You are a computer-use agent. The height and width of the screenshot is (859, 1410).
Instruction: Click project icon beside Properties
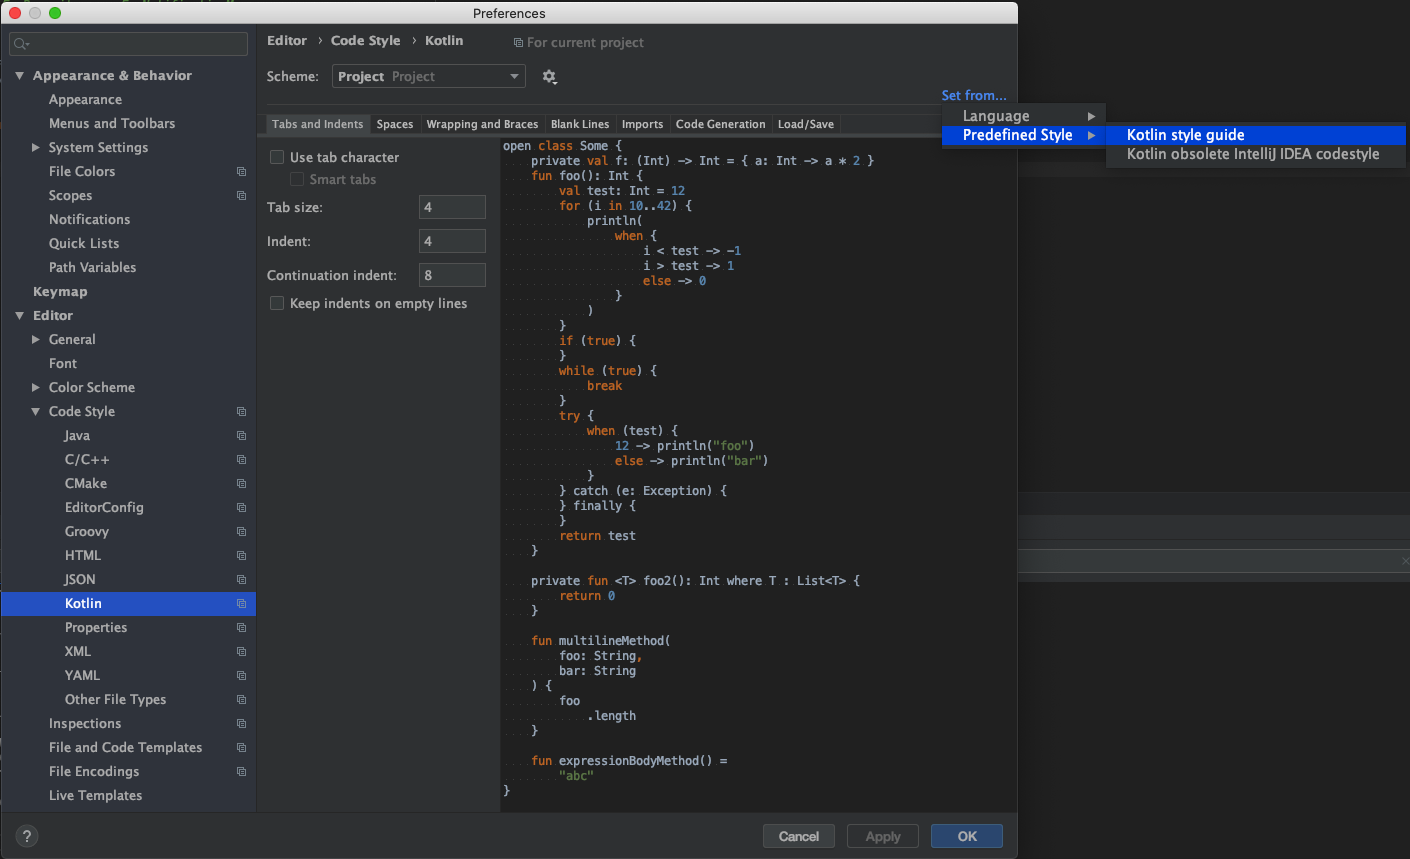pyautogui.click(x=241, y=628)
